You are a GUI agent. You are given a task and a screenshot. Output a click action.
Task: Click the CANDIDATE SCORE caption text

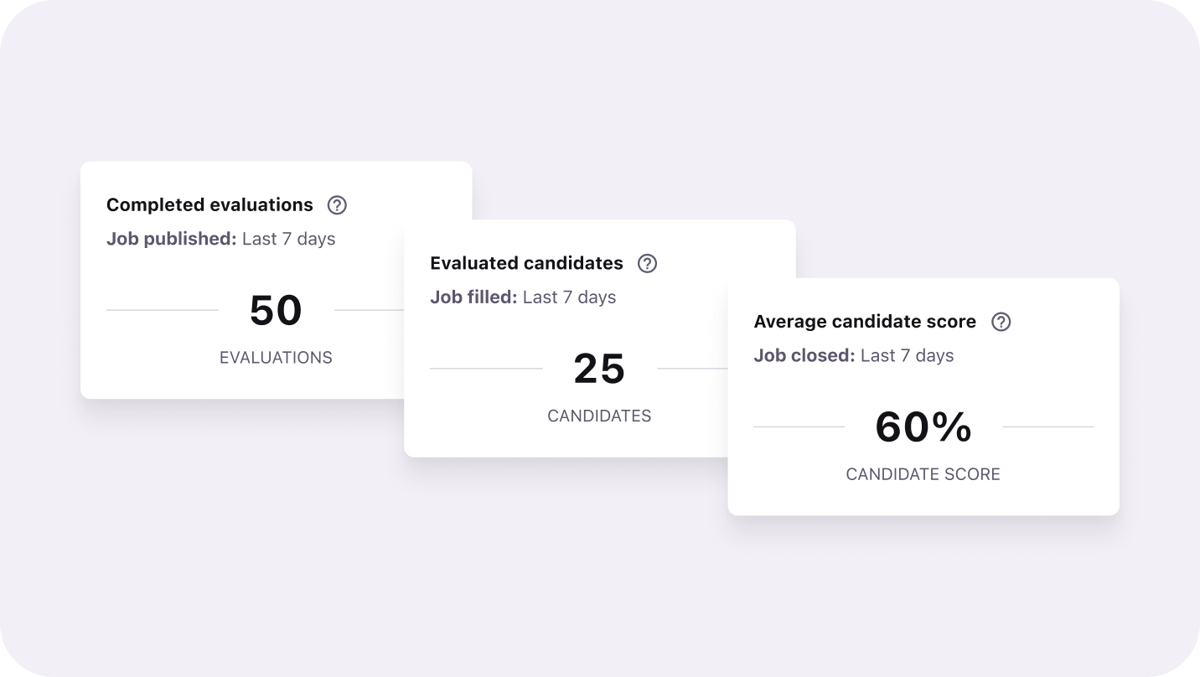[x=923, y=474]
